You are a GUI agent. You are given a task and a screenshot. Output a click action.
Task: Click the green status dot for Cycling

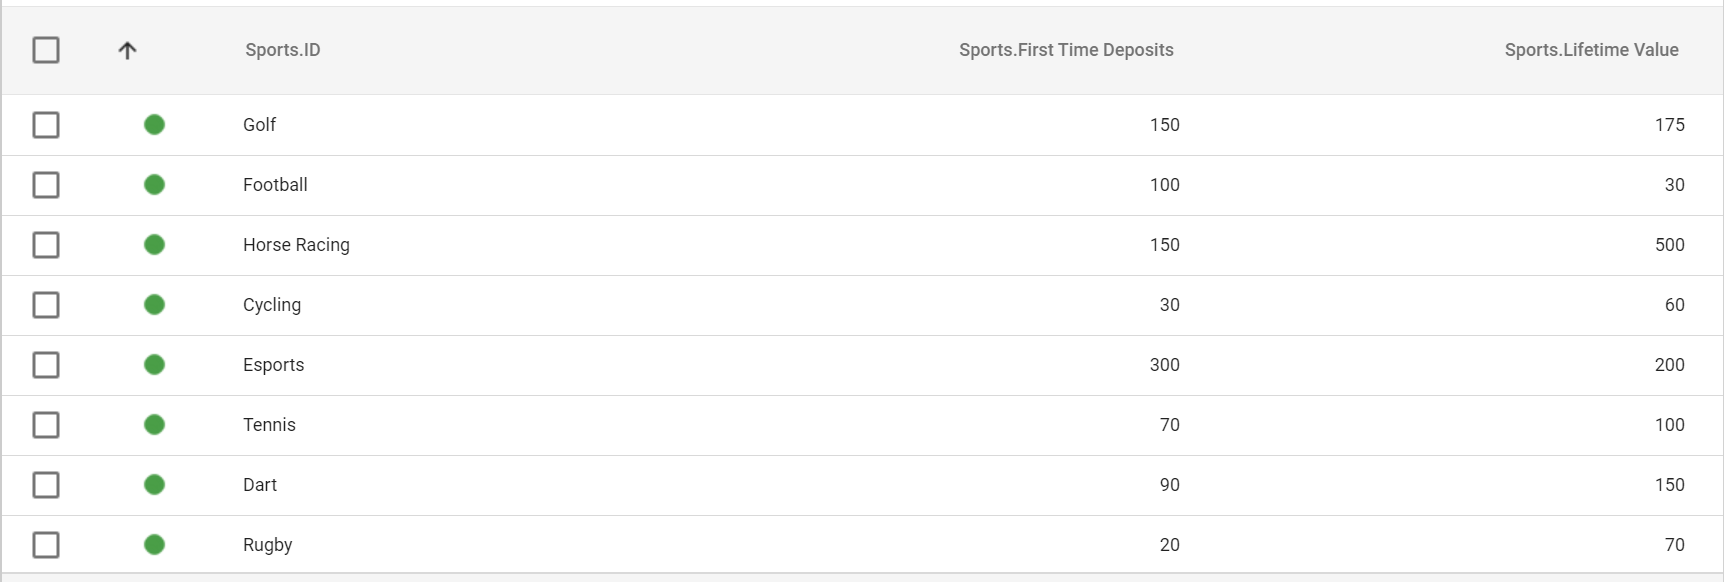pyautogui.click(x=154, y=304)
